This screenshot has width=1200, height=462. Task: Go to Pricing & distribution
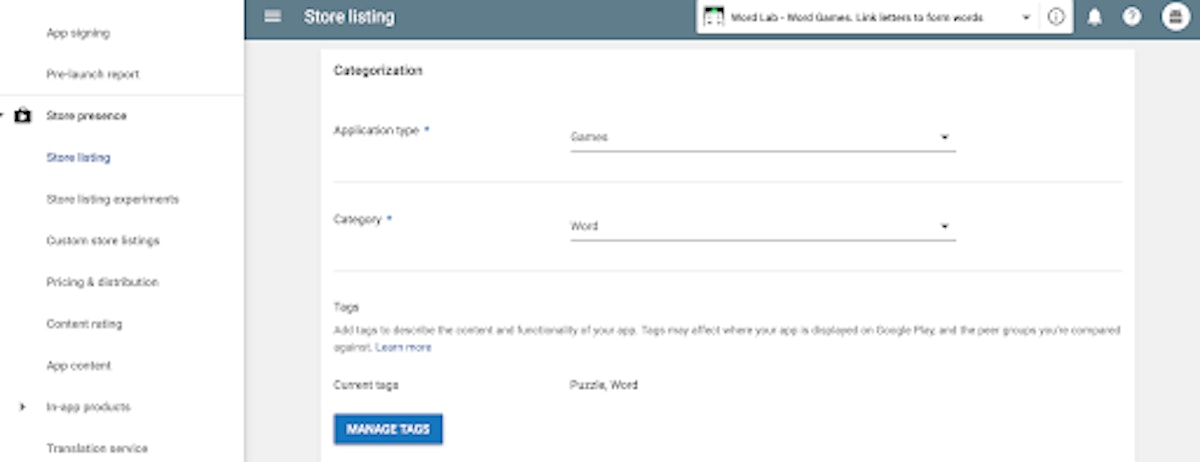(102, 282)
